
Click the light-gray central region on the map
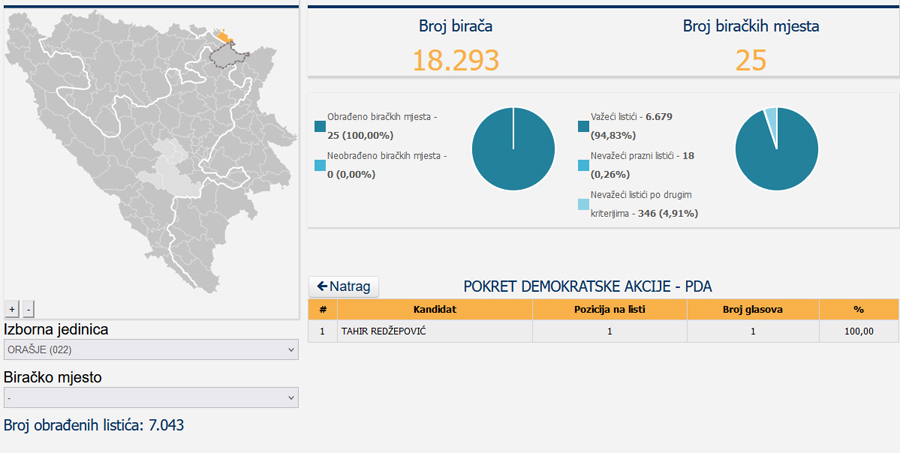(x=170, y=169)
